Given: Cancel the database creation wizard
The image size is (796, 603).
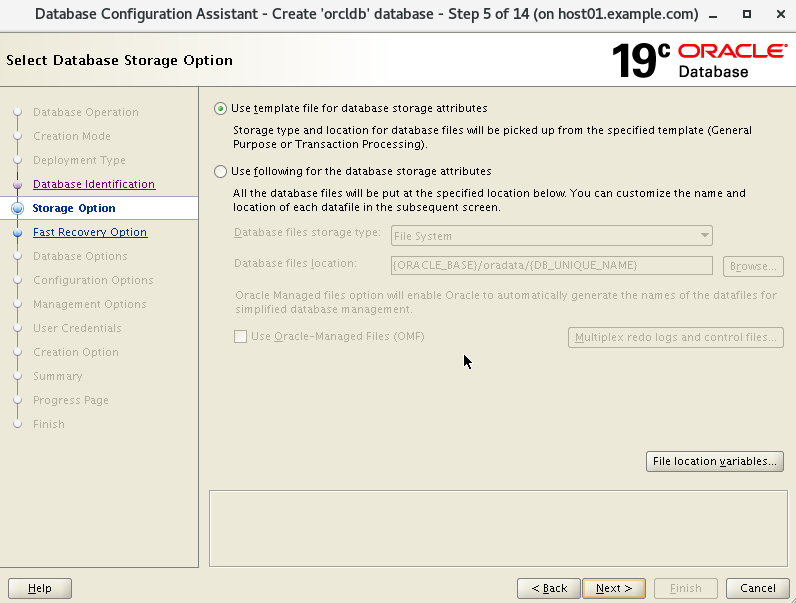Looking at the screenshot, I should click(x=757, y=588).
